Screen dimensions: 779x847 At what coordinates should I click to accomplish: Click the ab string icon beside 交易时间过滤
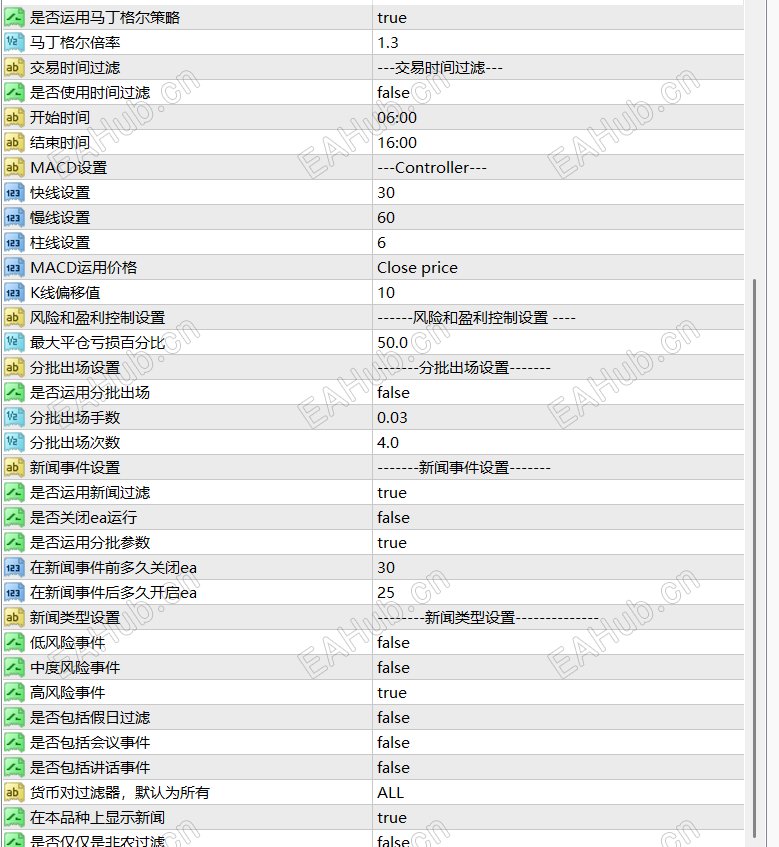tap(14, 68)
